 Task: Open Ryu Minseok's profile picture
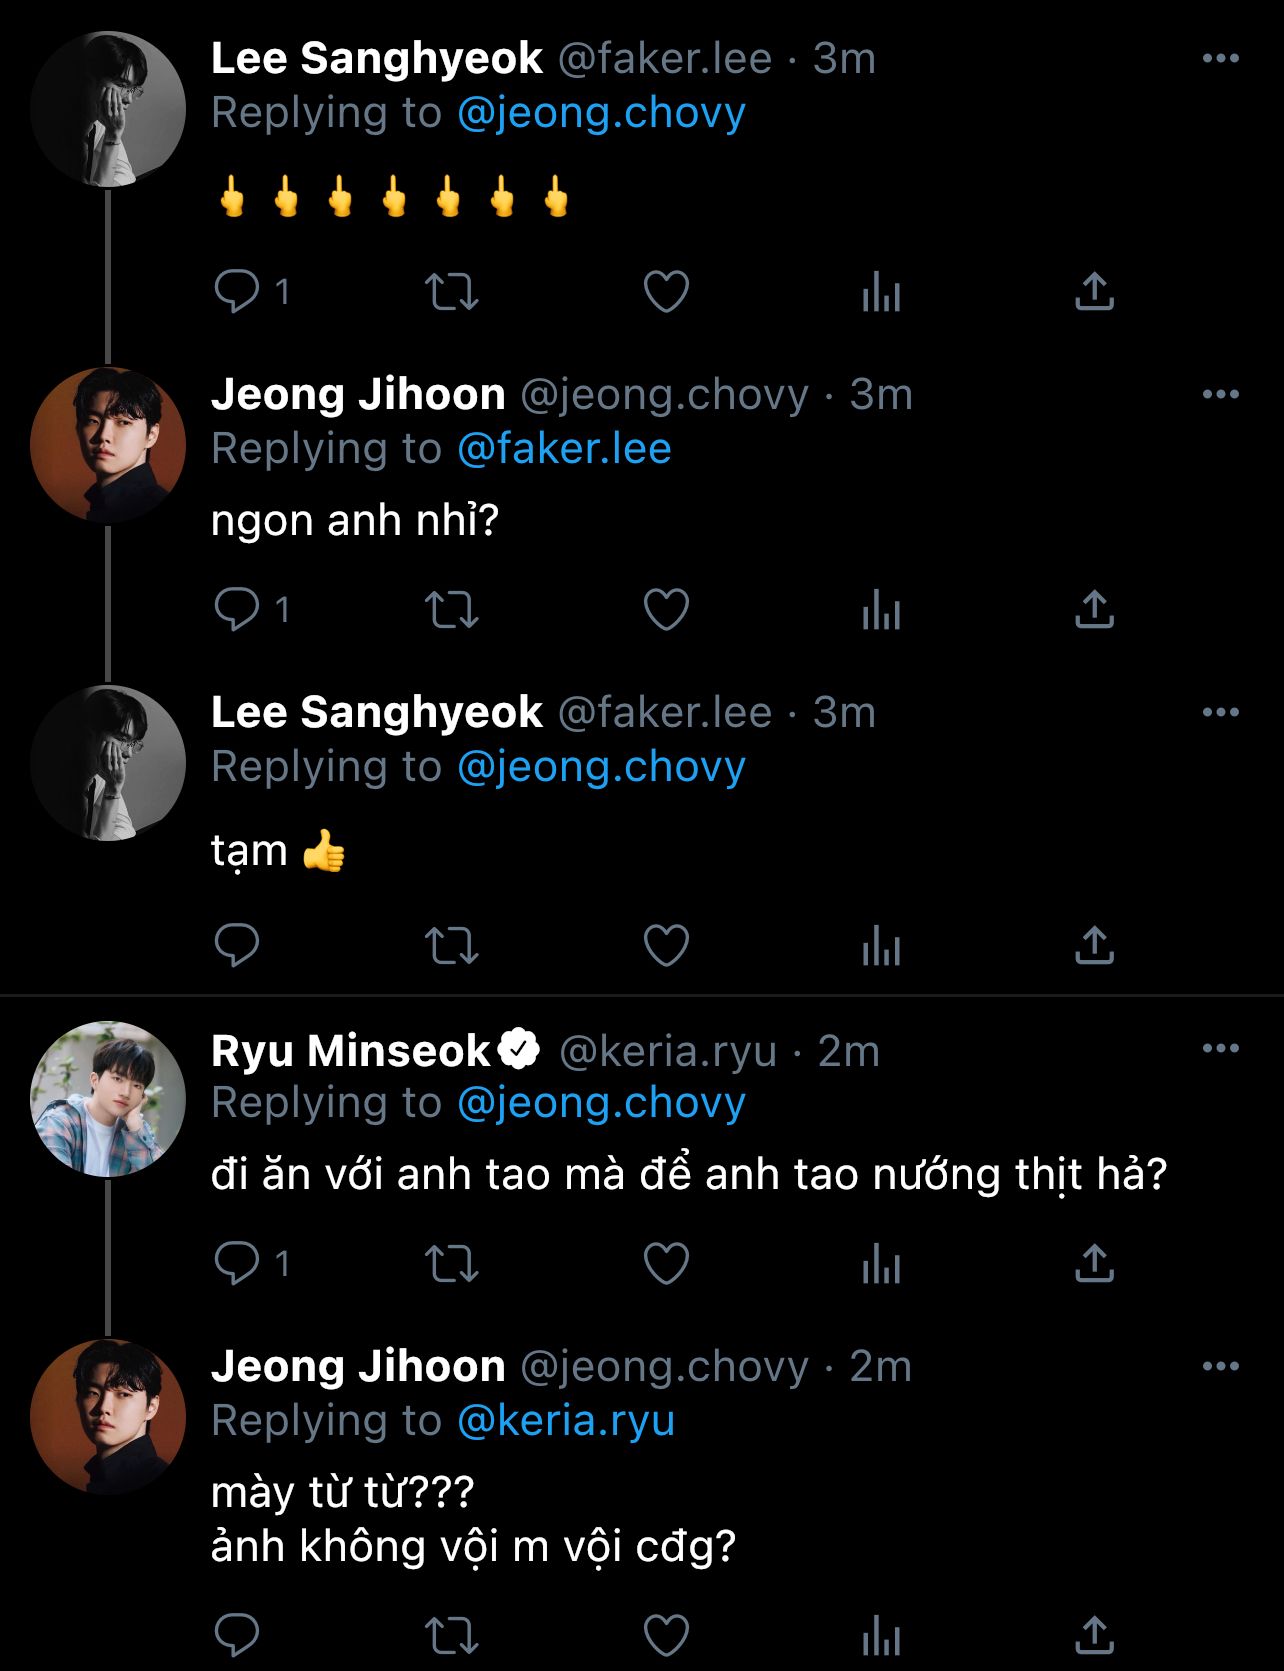click(108, 1098)
